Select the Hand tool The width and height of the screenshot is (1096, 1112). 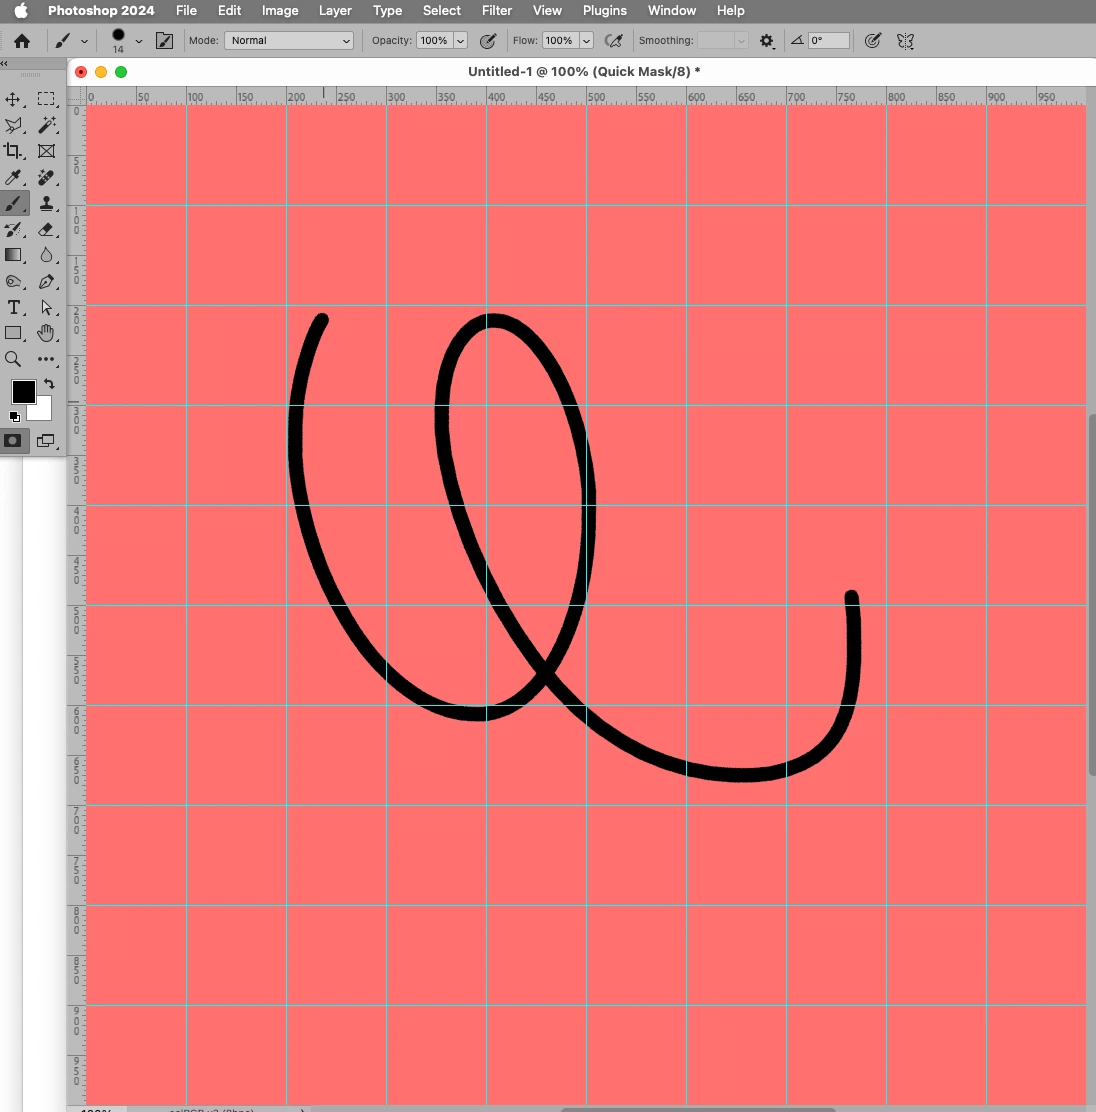[x=46, y=333]
